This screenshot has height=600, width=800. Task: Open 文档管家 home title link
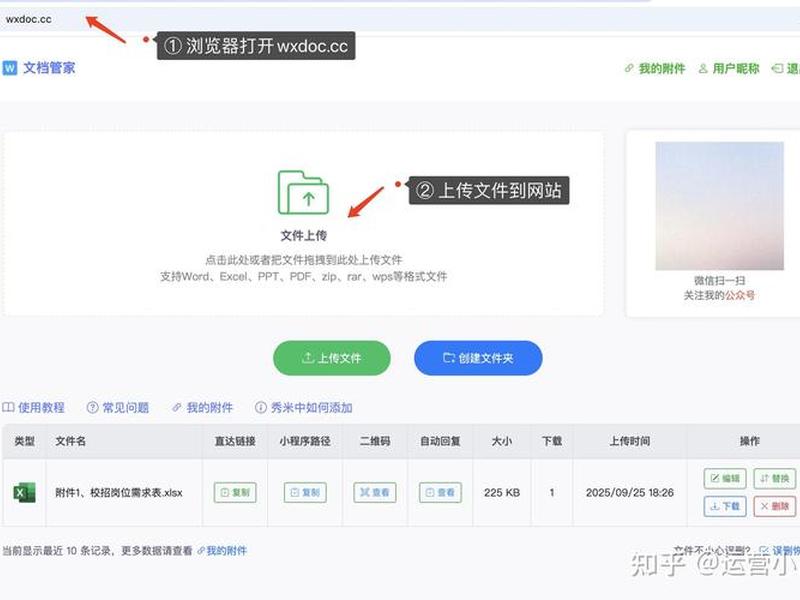pos(49,68)
